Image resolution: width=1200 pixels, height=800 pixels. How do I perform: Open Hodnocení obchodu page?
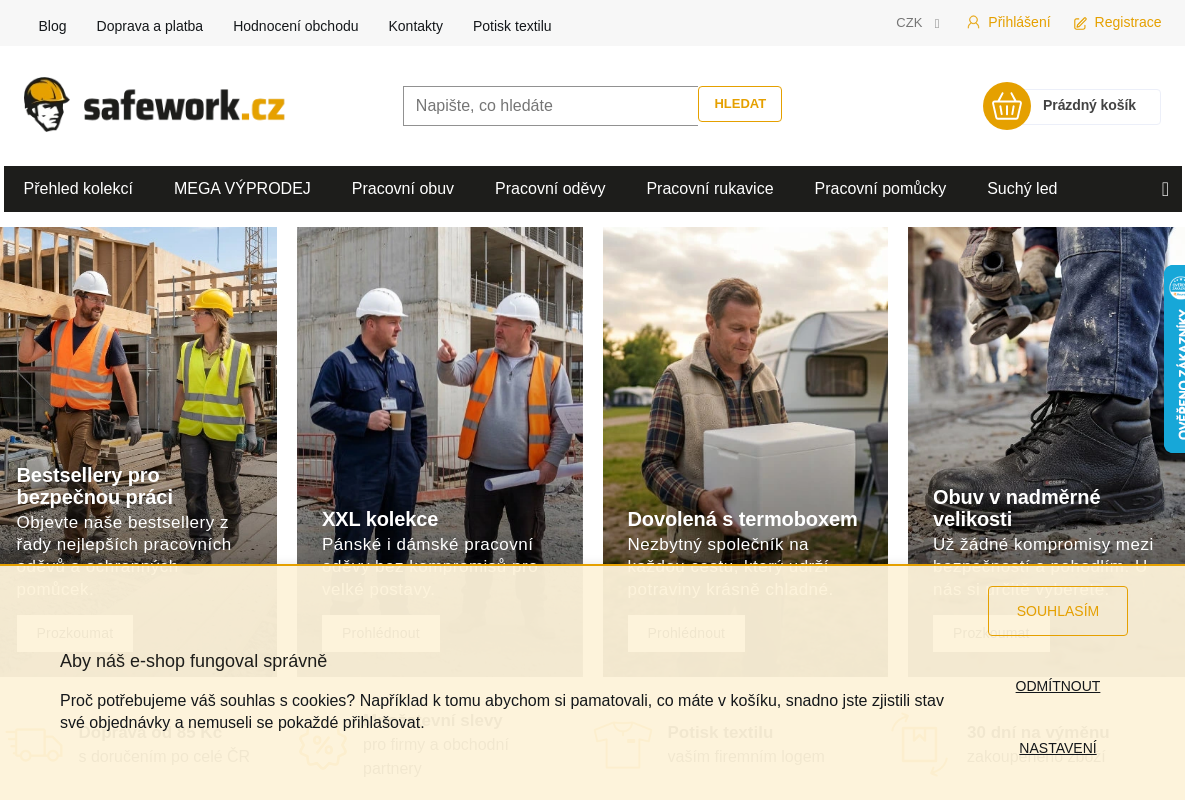296,26
